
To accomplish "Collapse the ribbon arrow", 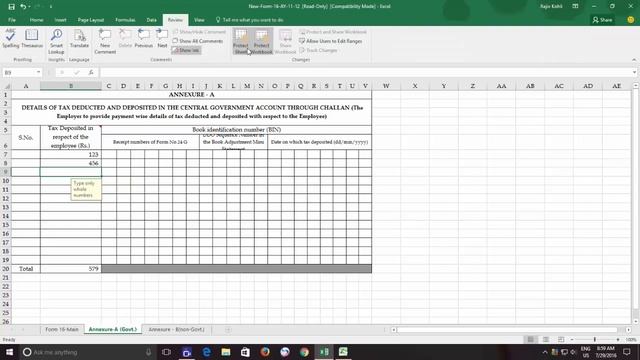I will (x=634, y=60).
